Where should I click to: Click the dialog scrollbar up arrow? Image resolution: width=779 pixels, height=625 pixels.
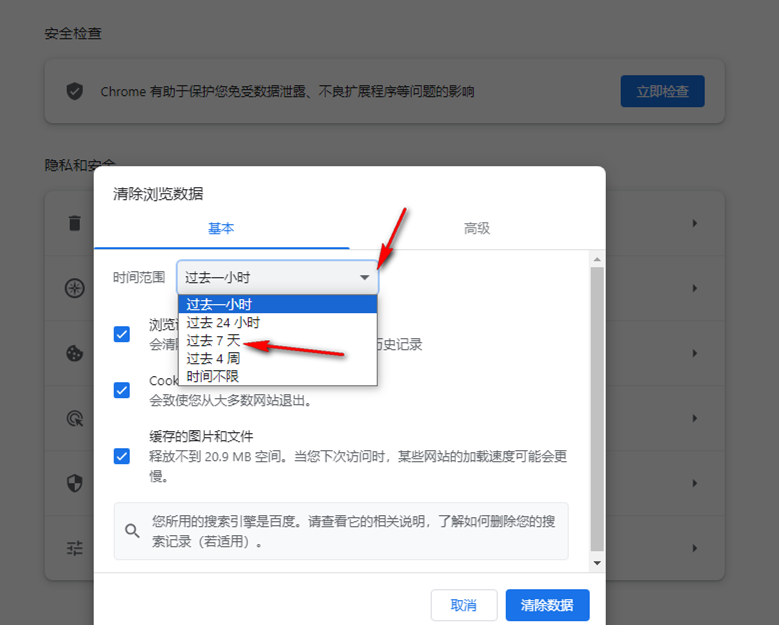pos(597,259)
